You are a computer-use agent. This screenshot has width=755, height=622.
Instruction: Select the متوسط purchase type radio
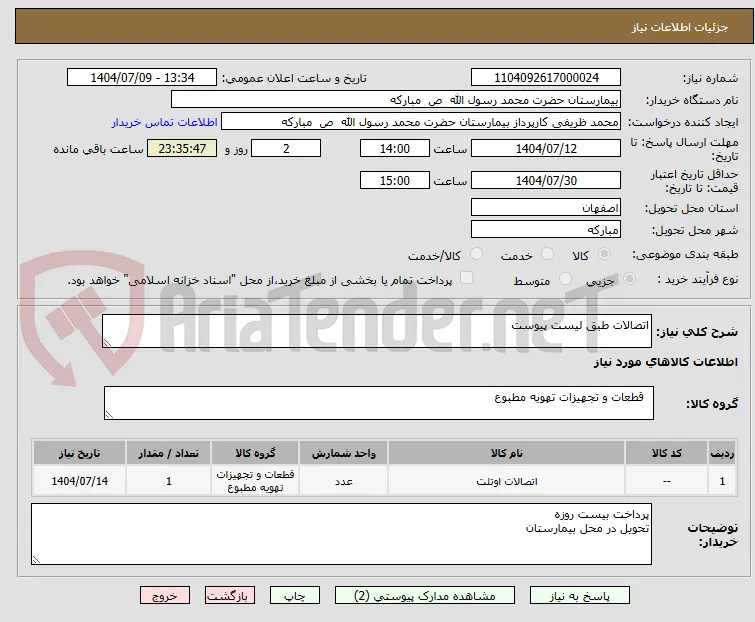tap(565, 279)
